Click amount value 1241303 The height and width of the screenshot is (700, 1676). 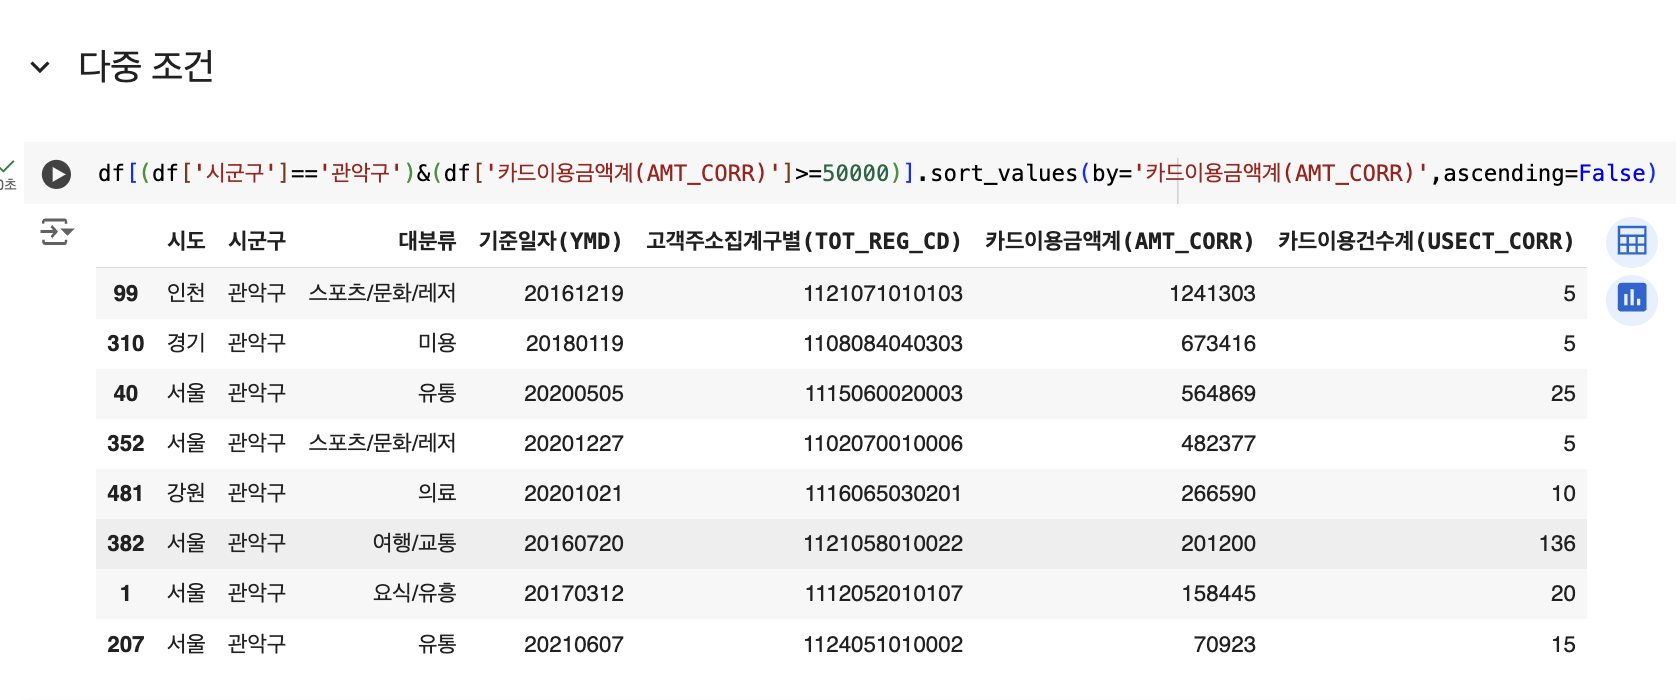coord(1212,293)
